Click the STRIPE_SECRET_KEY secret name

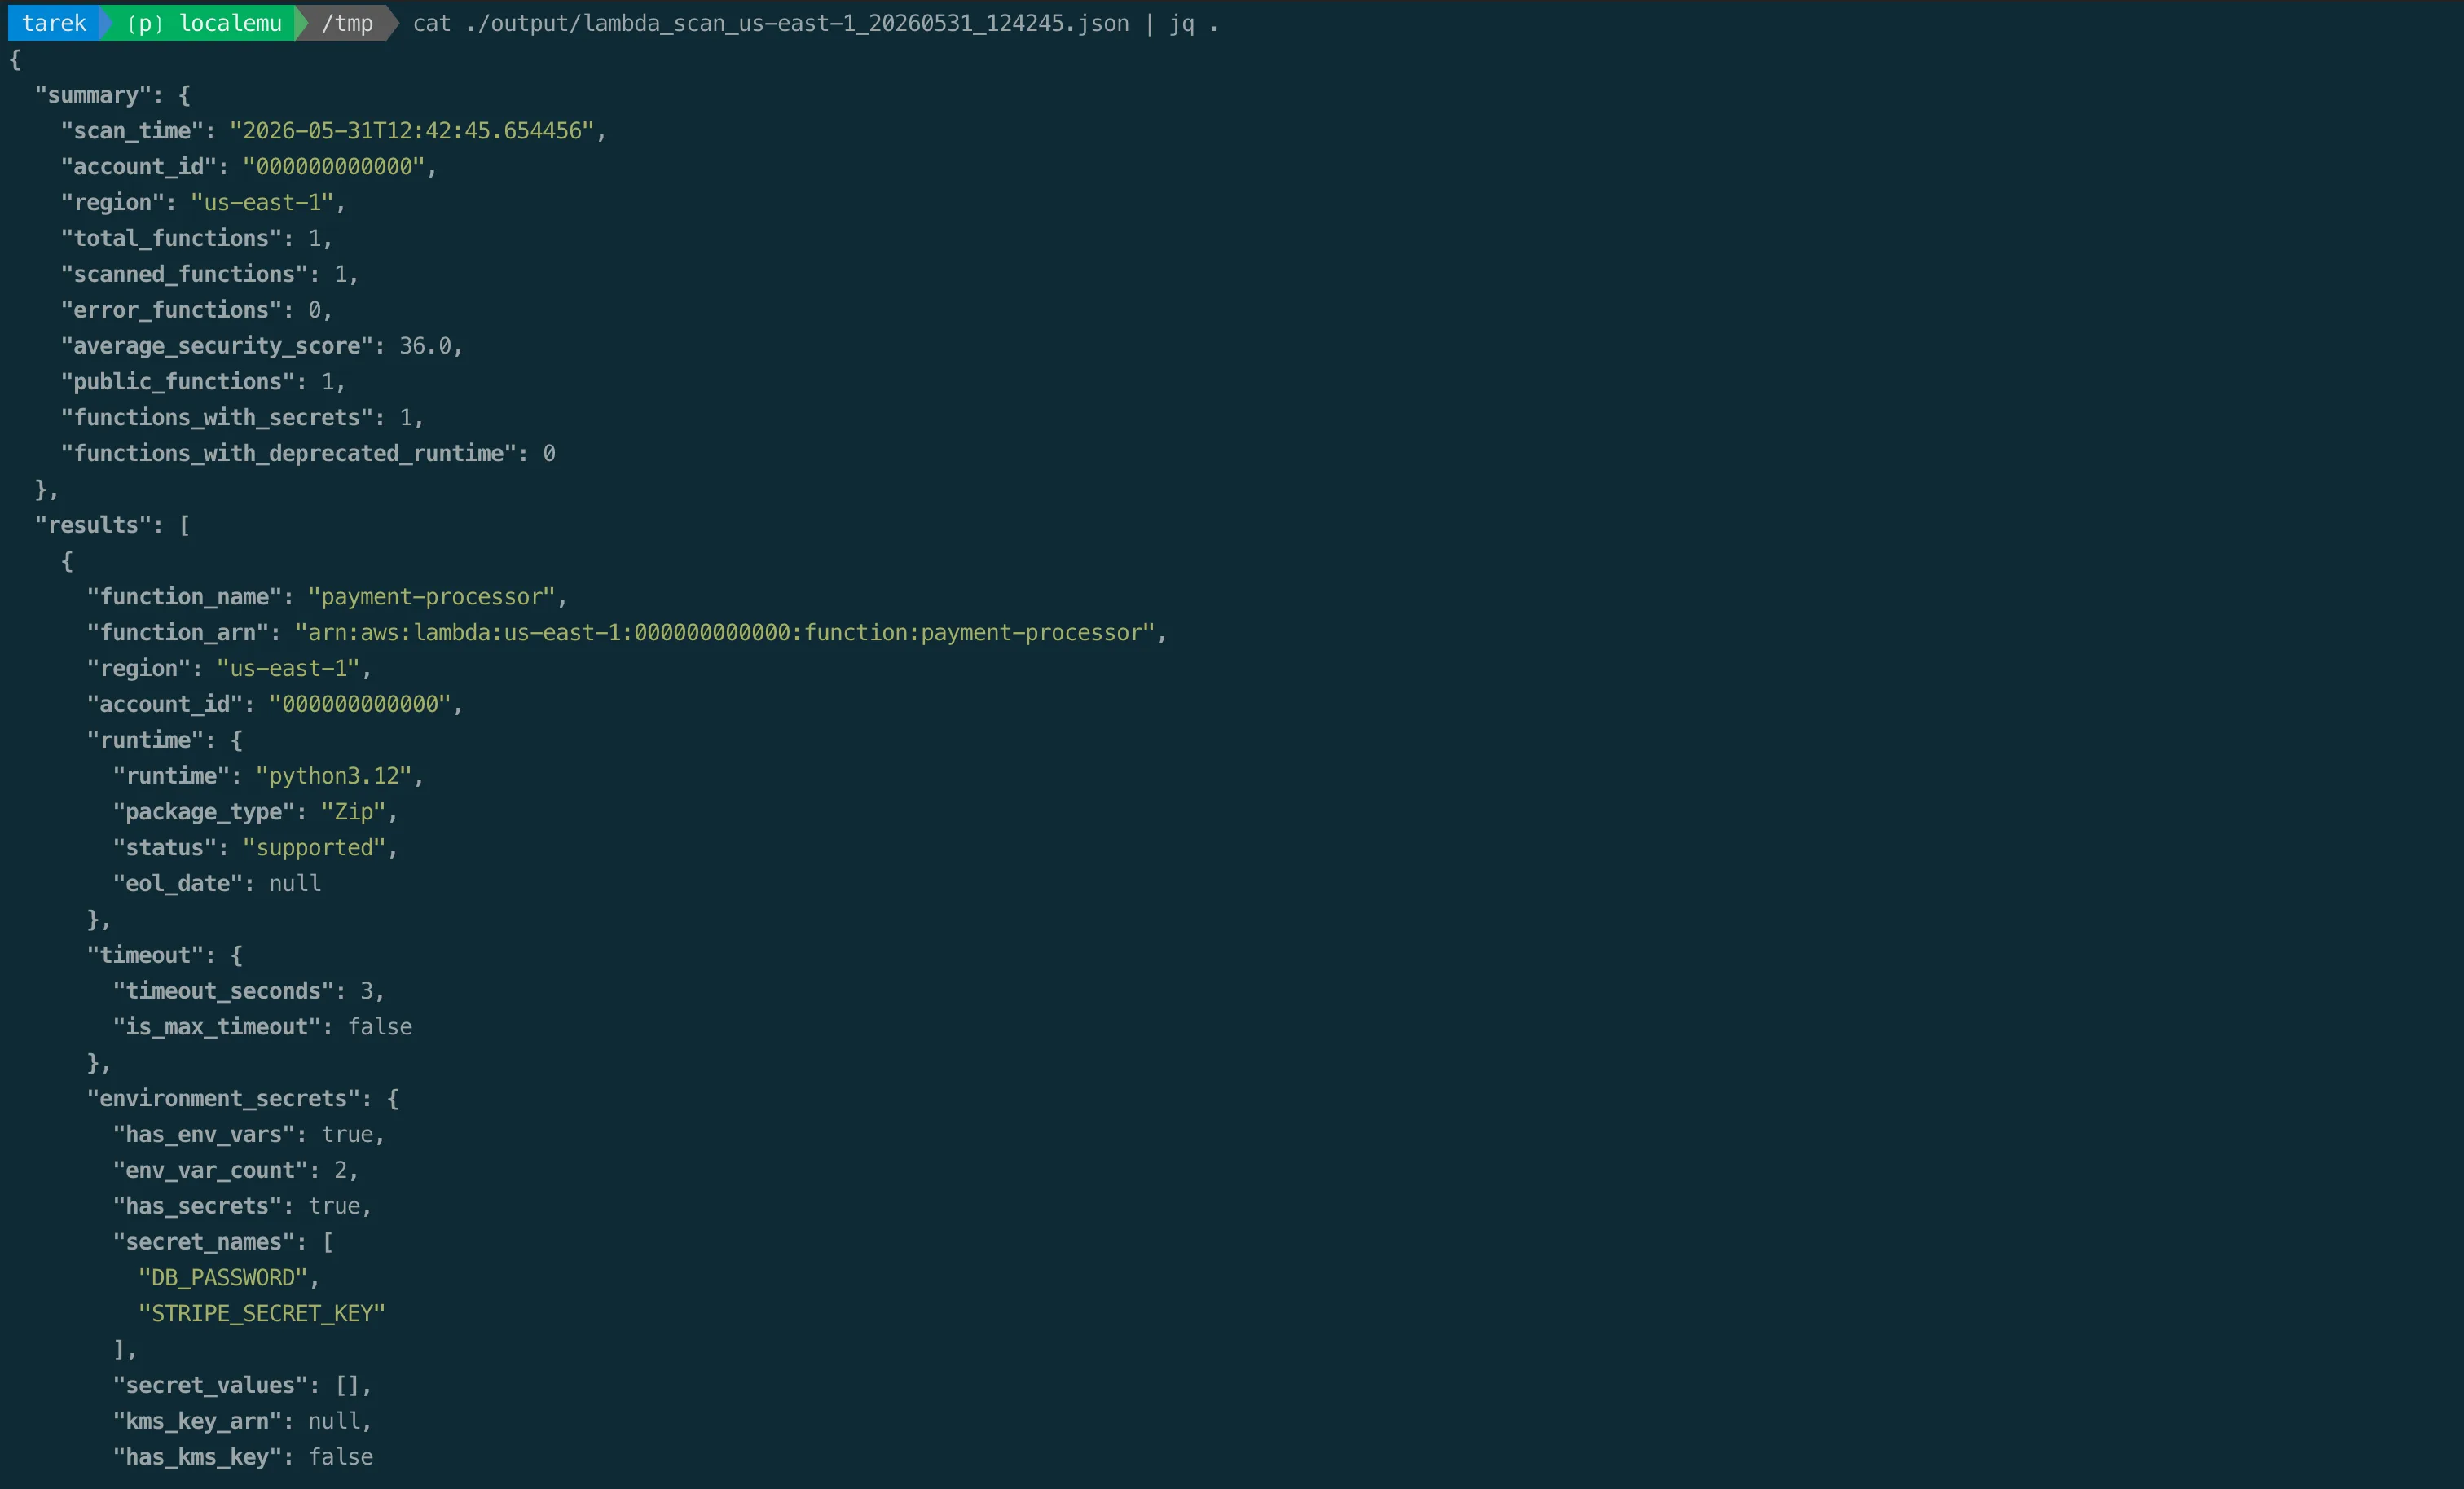pos(262,1314)
